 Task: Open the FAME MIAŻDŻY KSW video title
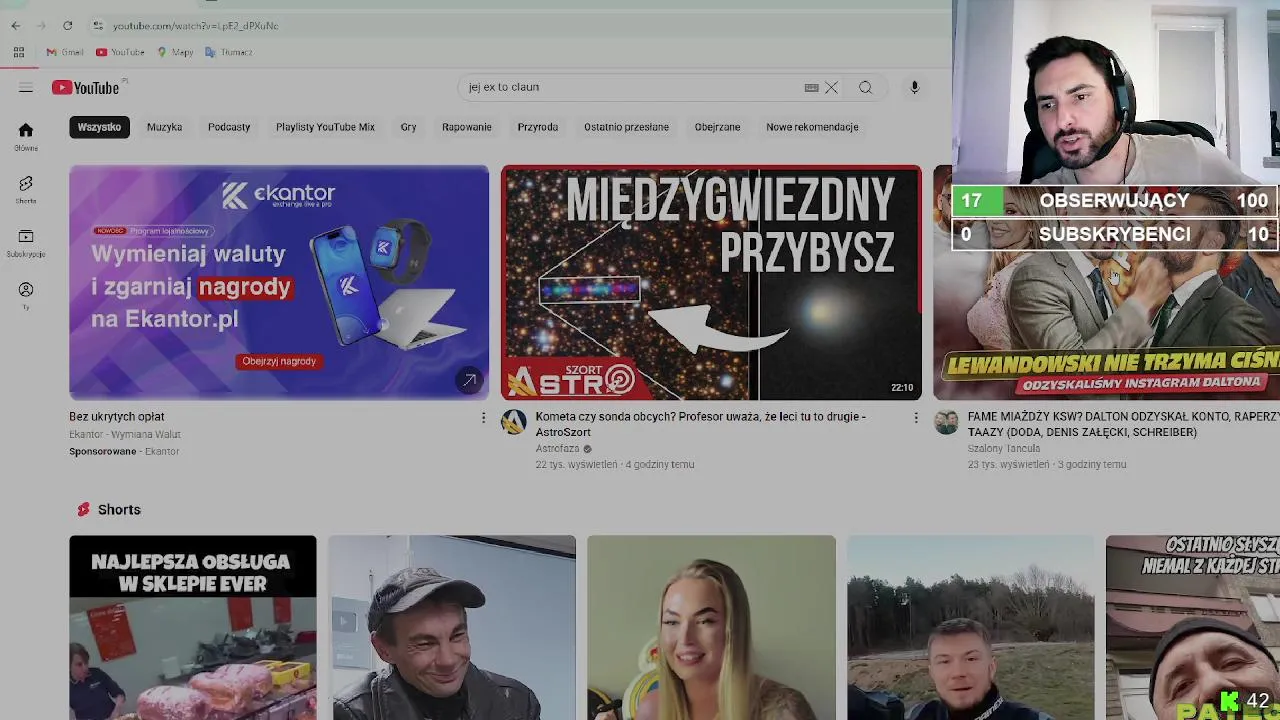pos(1123,424)
